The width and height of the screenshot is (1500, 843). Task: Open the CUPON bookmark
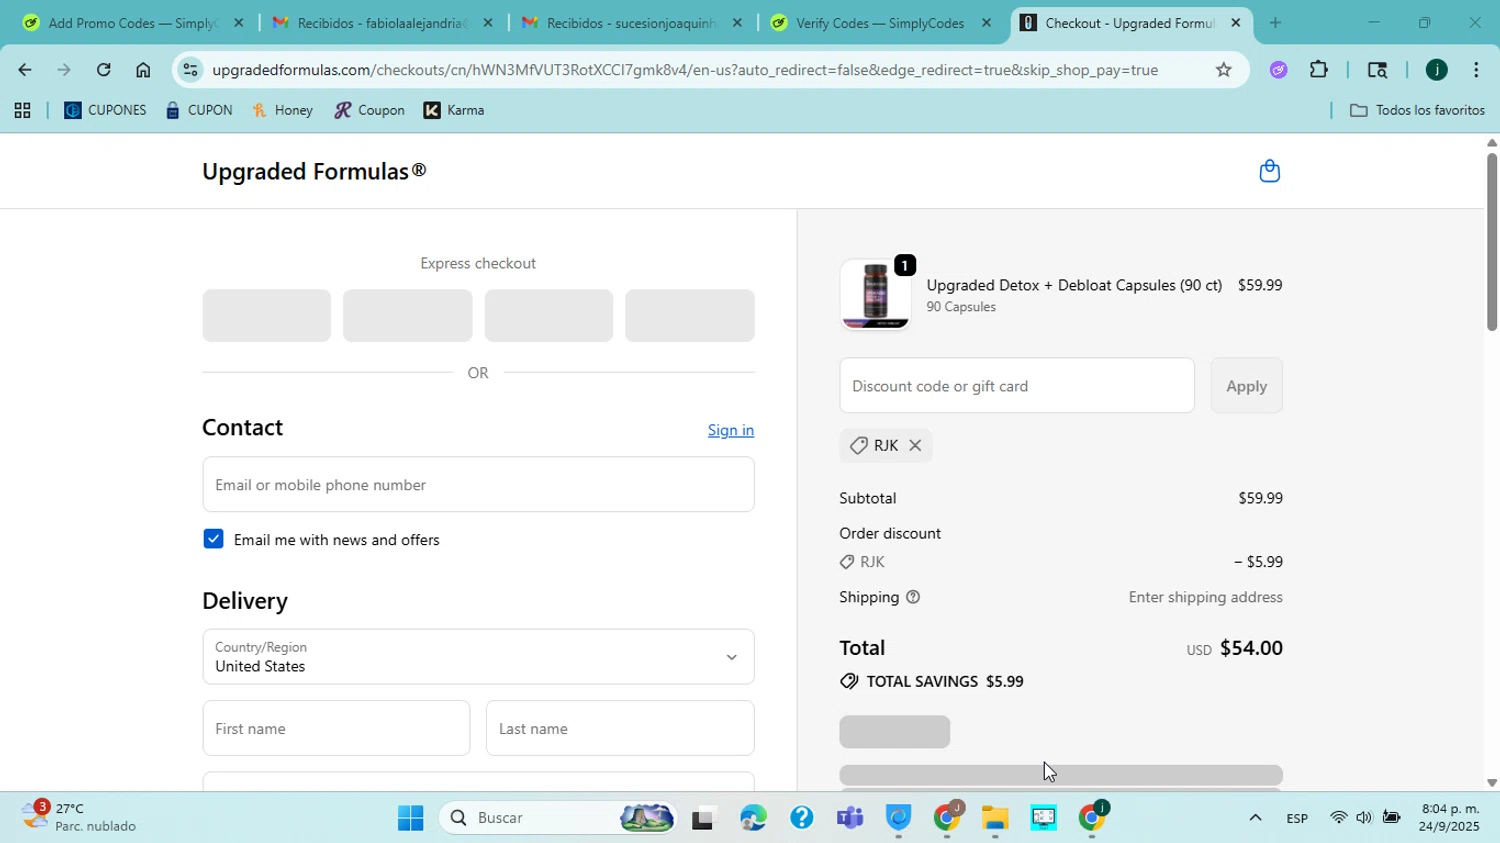click(199, 111)
